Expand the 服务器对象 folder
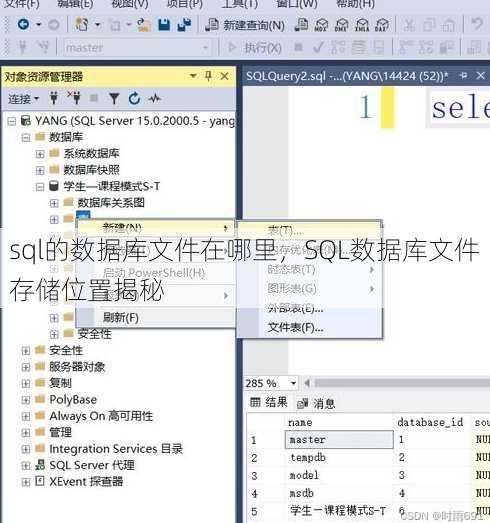Viewport: 490px width, 523px height. pyautogui.click(x=26, y=367)
